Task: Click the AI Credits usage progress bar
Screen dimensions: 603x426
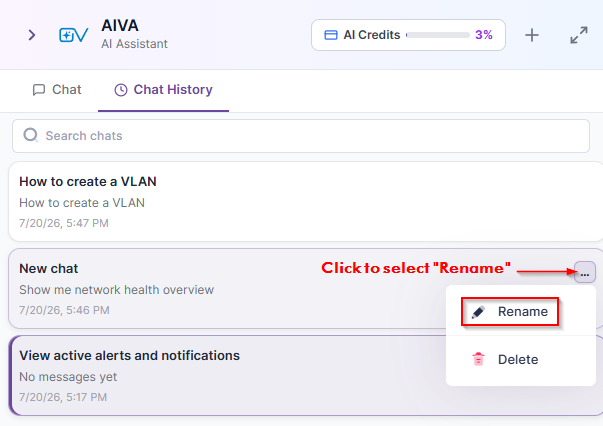Action: (x=438, y=35)
